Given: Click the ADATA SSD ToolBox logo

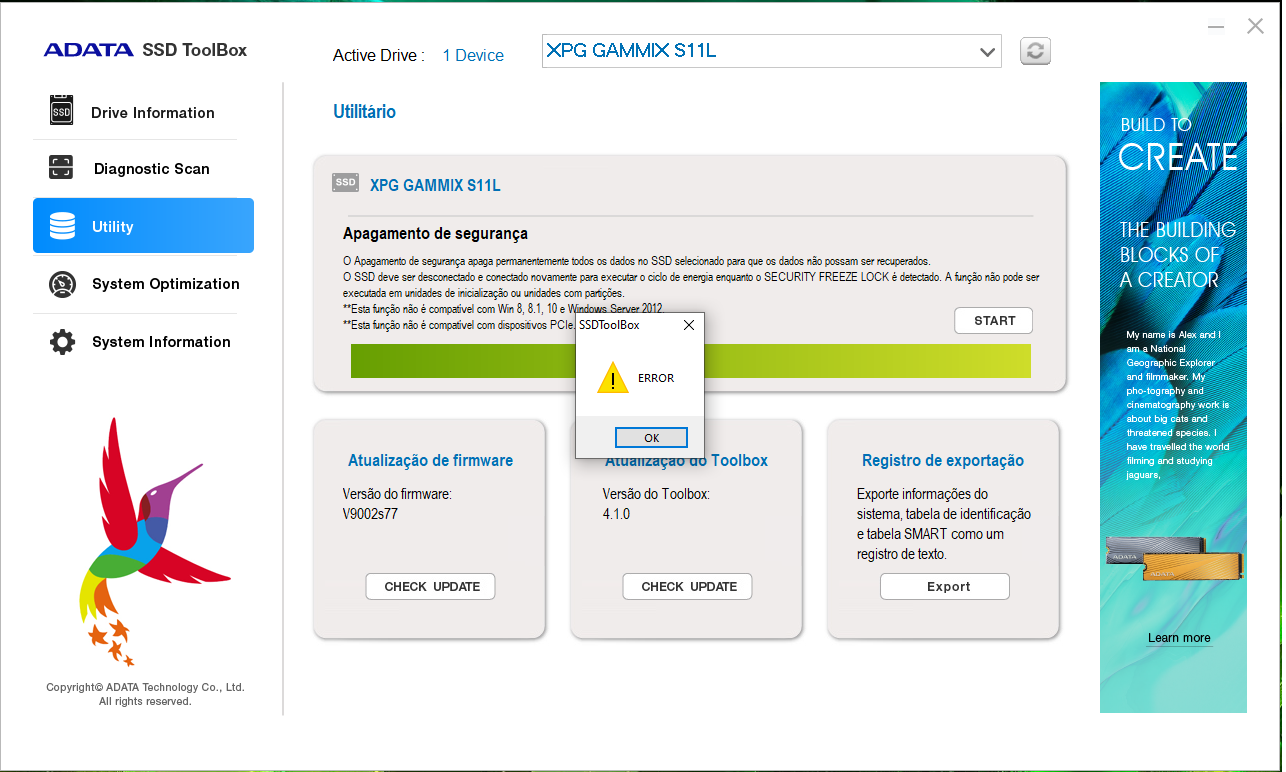Looking at the screenshot, I should (145, 50).
